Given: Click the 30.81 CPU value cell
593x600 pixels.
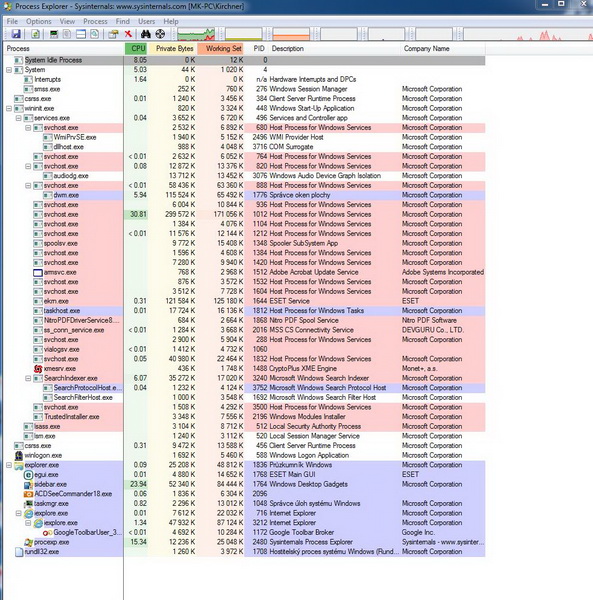Looking at the screenshot, I should [136, 214].
